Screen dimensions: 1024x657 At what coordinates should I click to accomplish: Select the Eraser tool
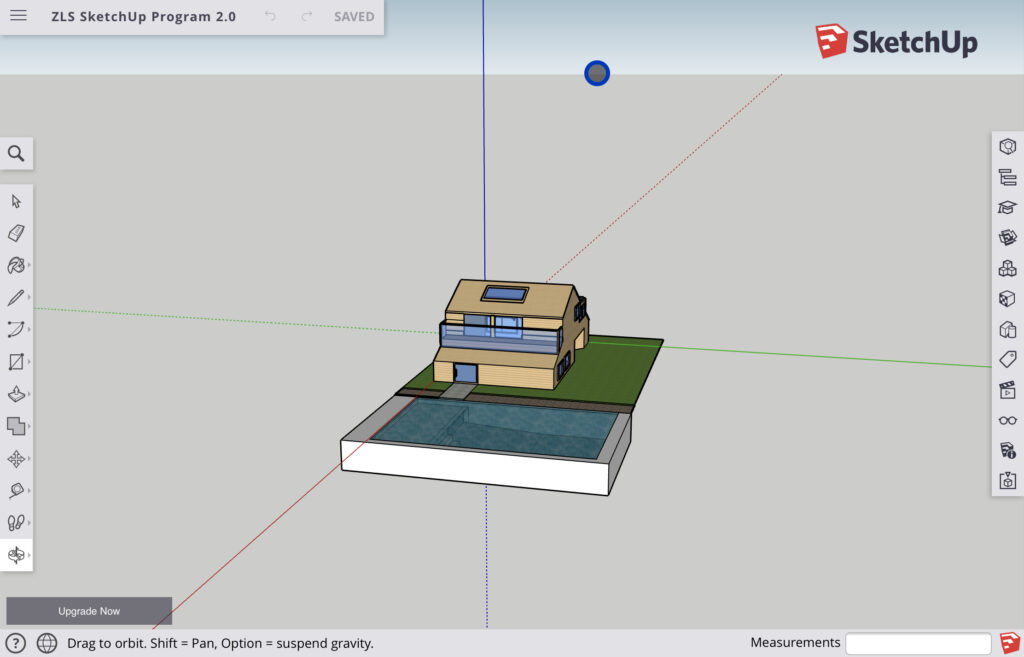(x=16, y=233)
